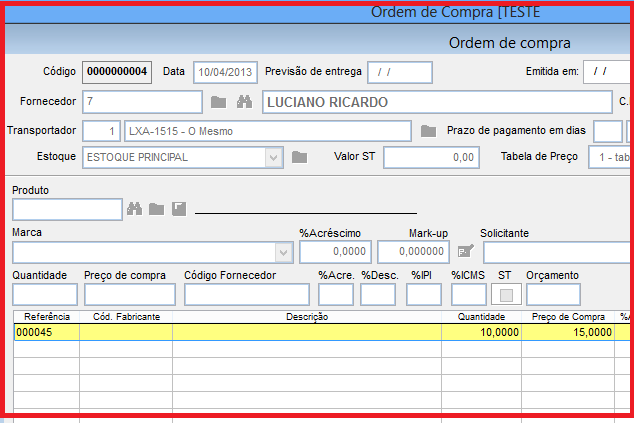
Task: Click the Previsão de entrega date field
Action: coord(400,72)
